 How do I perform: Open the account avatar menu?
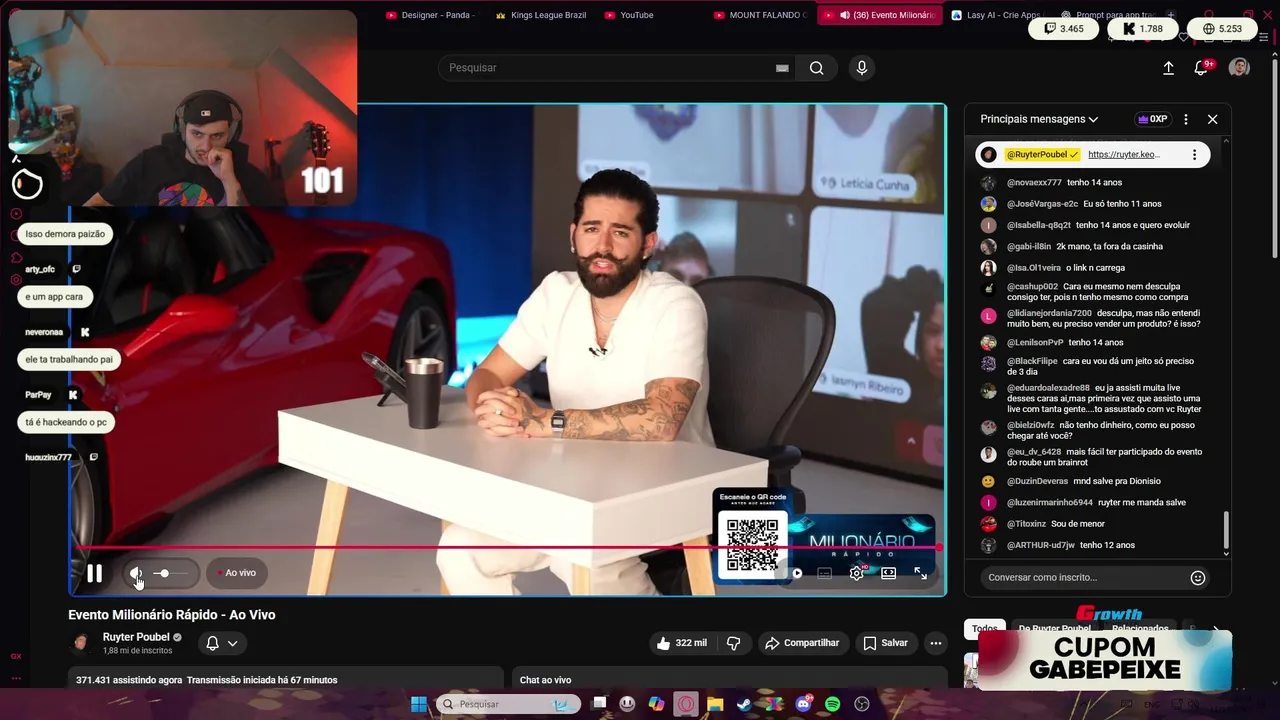tap(1239, 67)
